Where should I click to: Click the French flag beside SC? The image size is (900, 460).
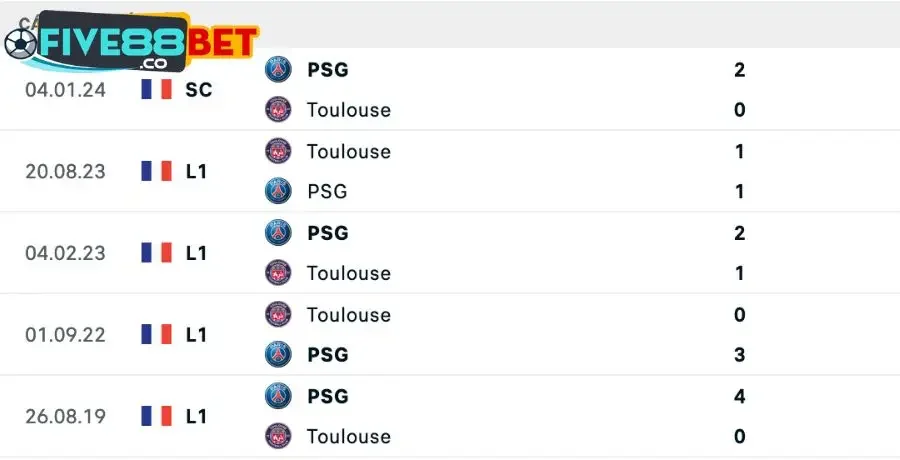click(x=157, y=90)
